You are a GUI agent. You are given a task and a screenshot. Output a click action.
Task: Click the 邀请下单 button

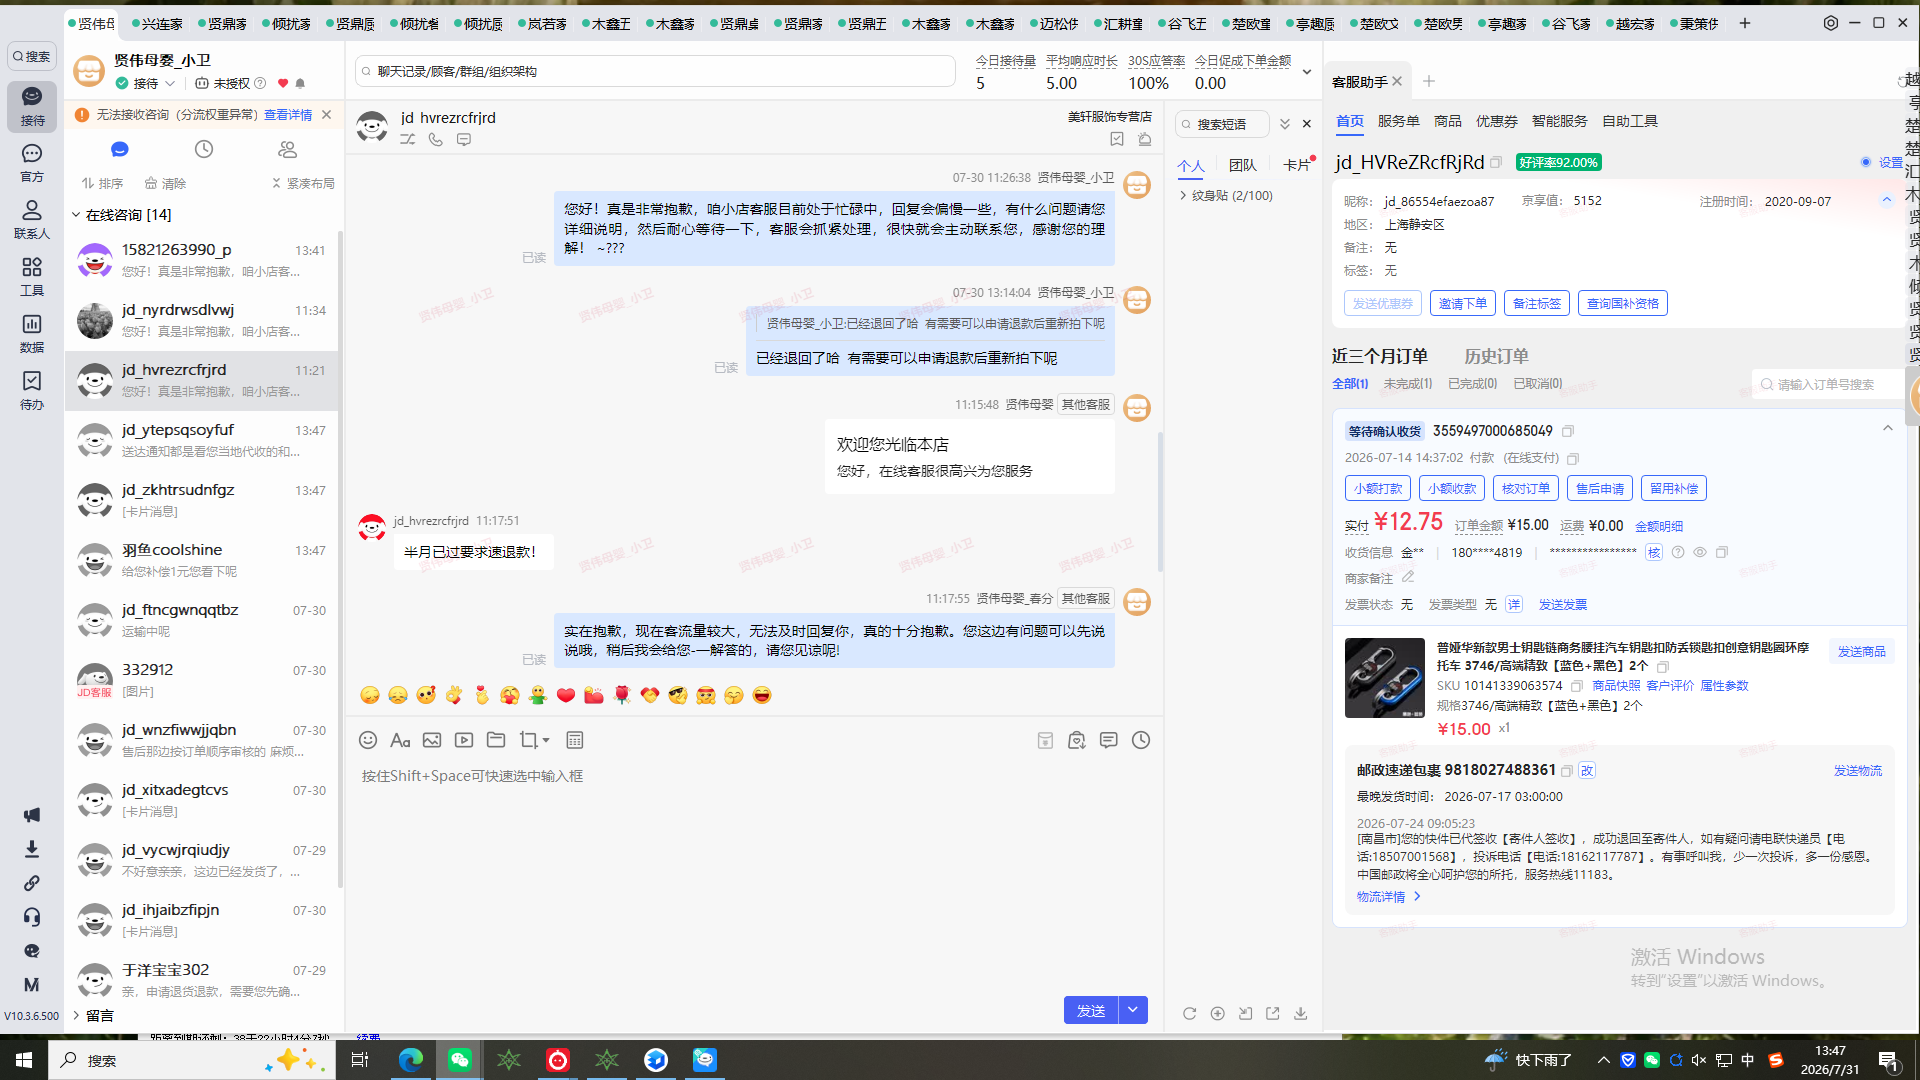click(1463, 303)
